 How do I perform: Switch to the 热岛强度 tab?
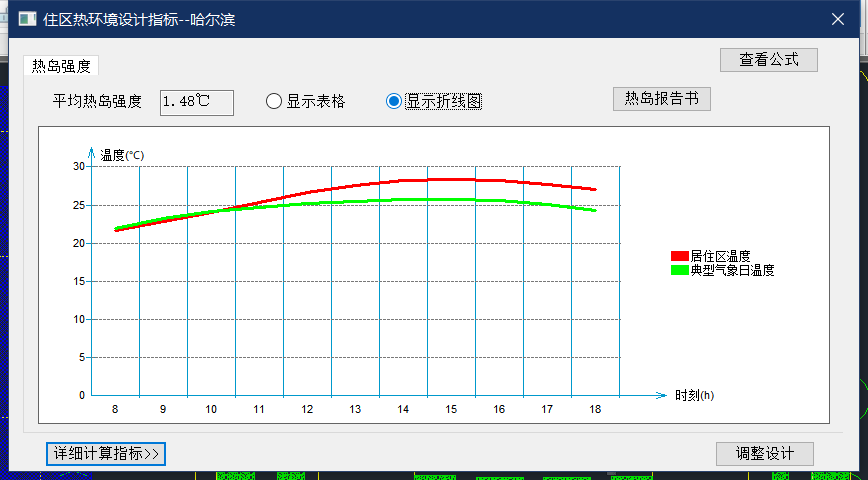pos(61,66)
